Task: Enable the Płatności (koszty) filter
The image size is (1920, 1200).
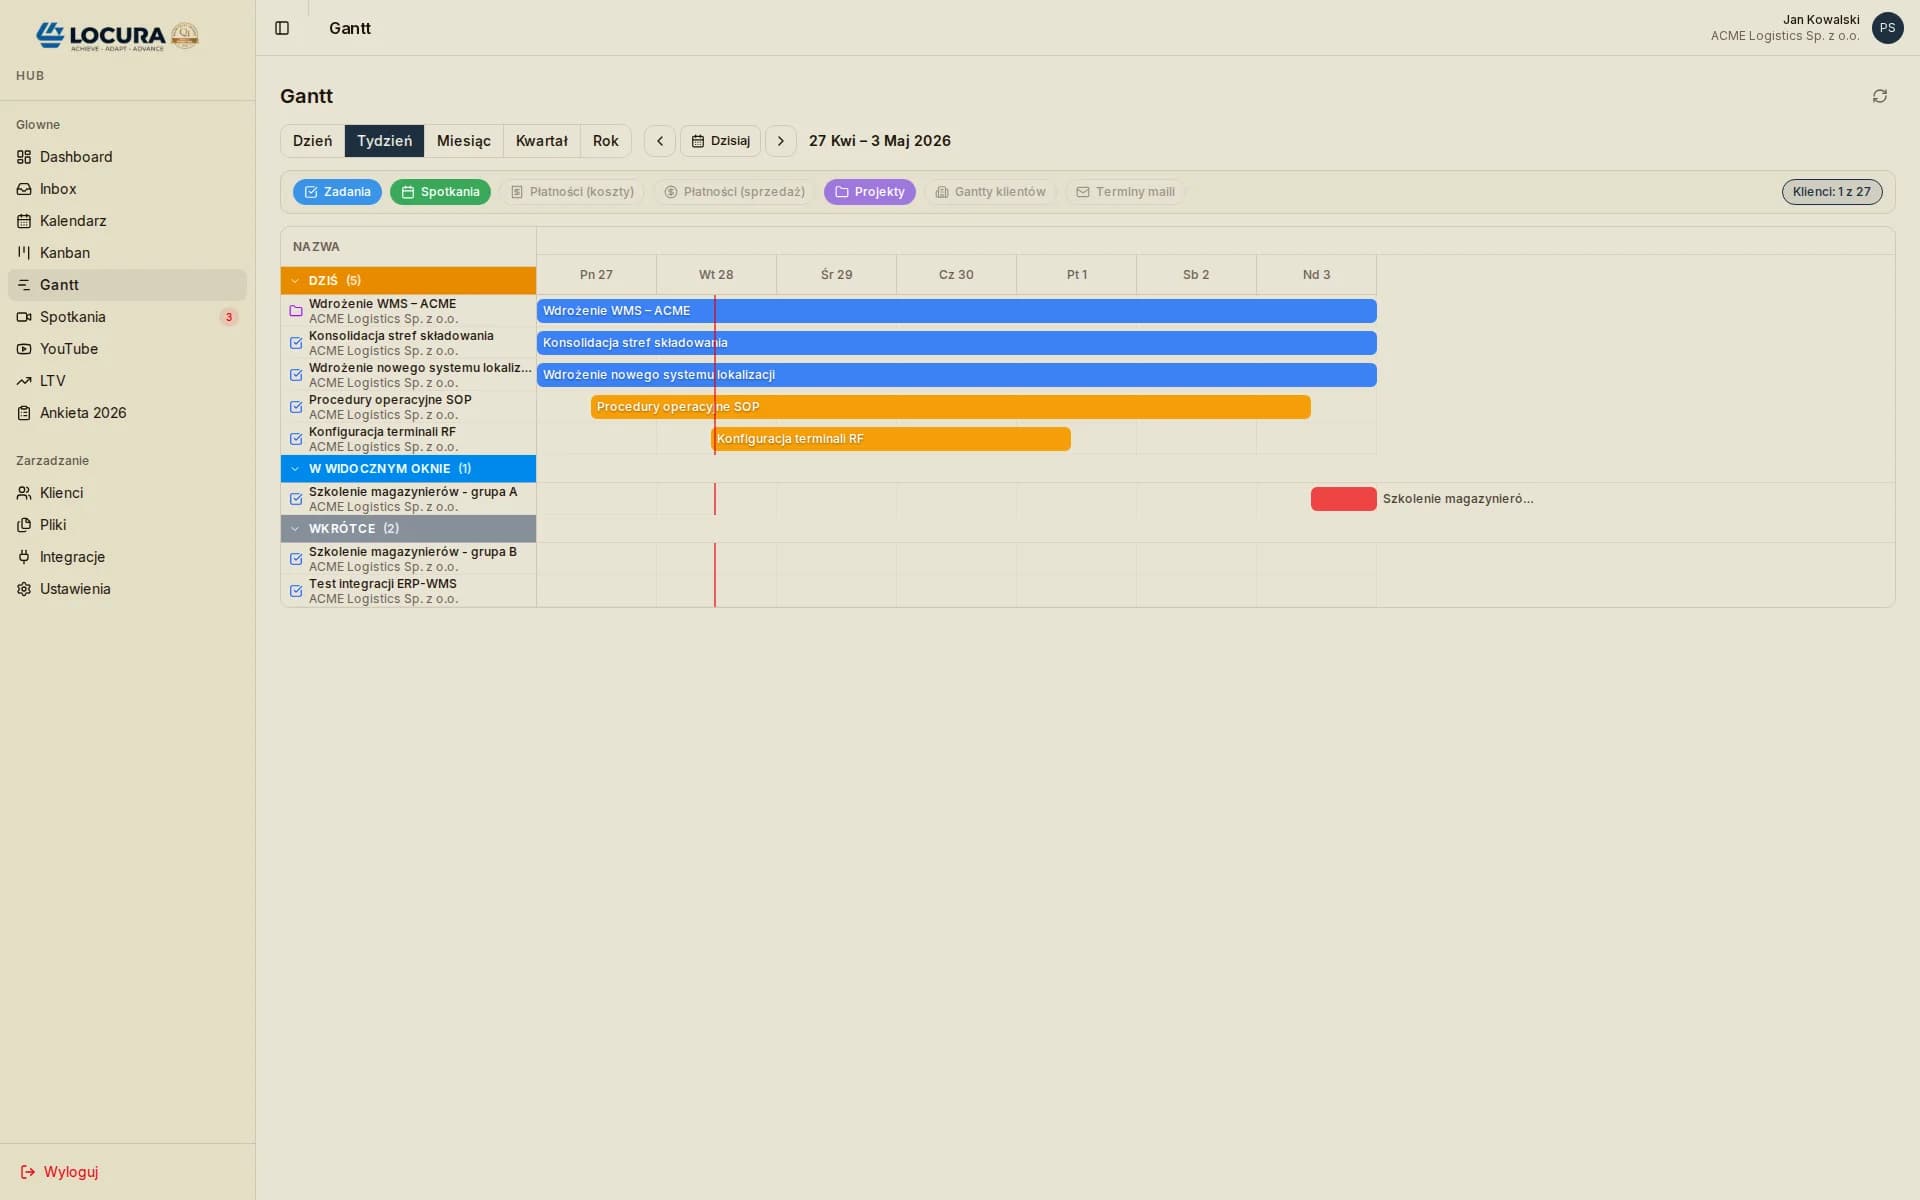Action: point(571,192)
